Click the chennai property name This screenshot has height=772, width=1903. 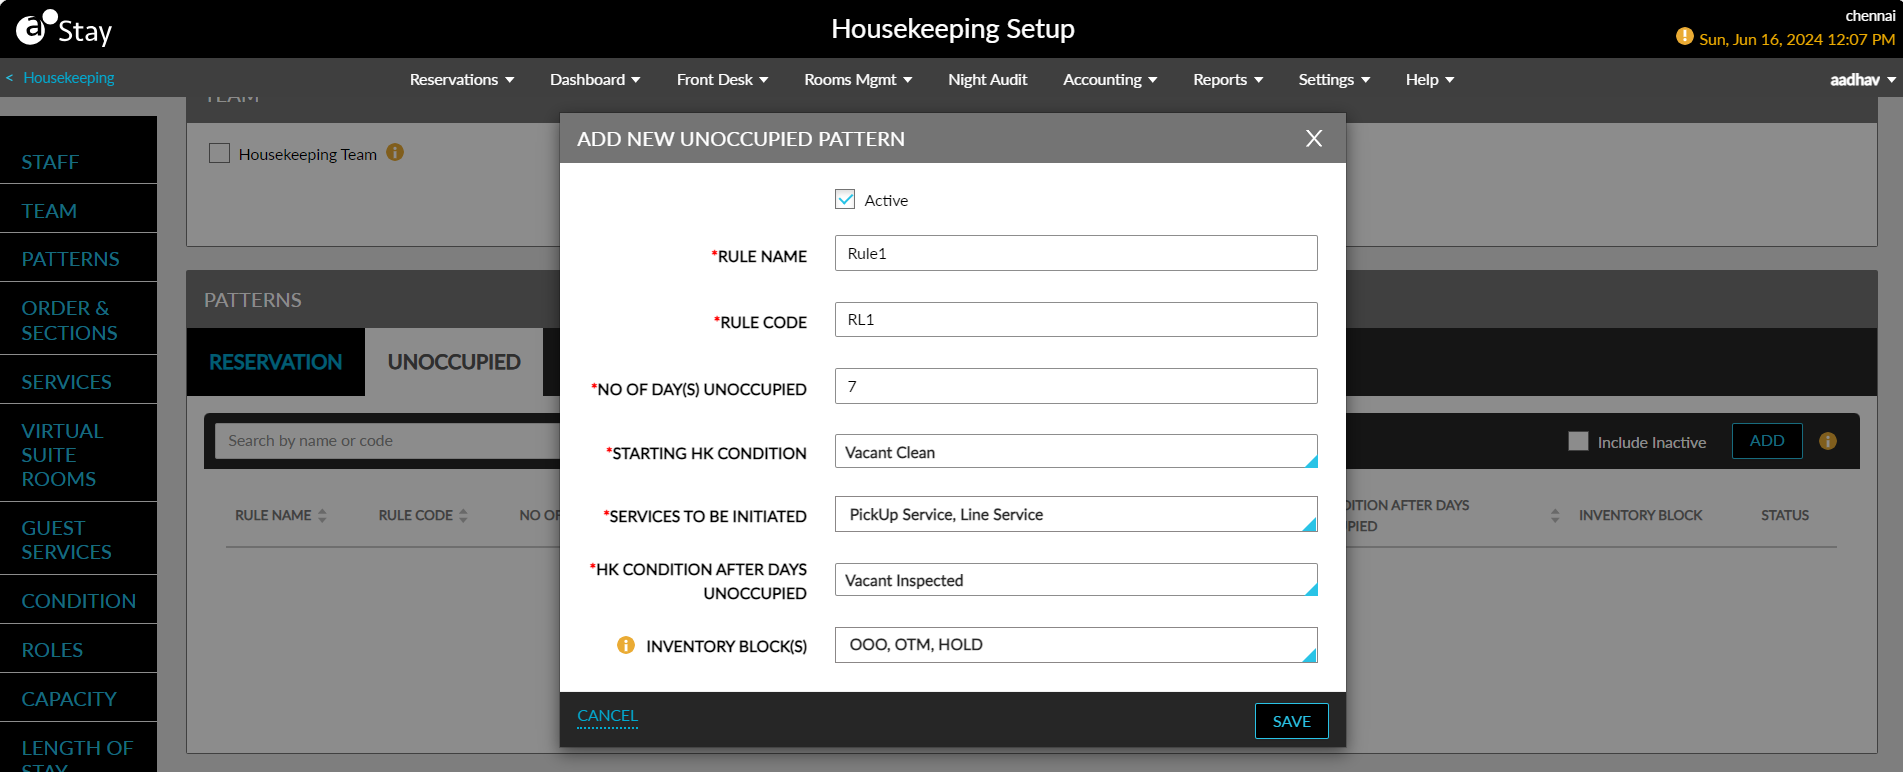1870,16
